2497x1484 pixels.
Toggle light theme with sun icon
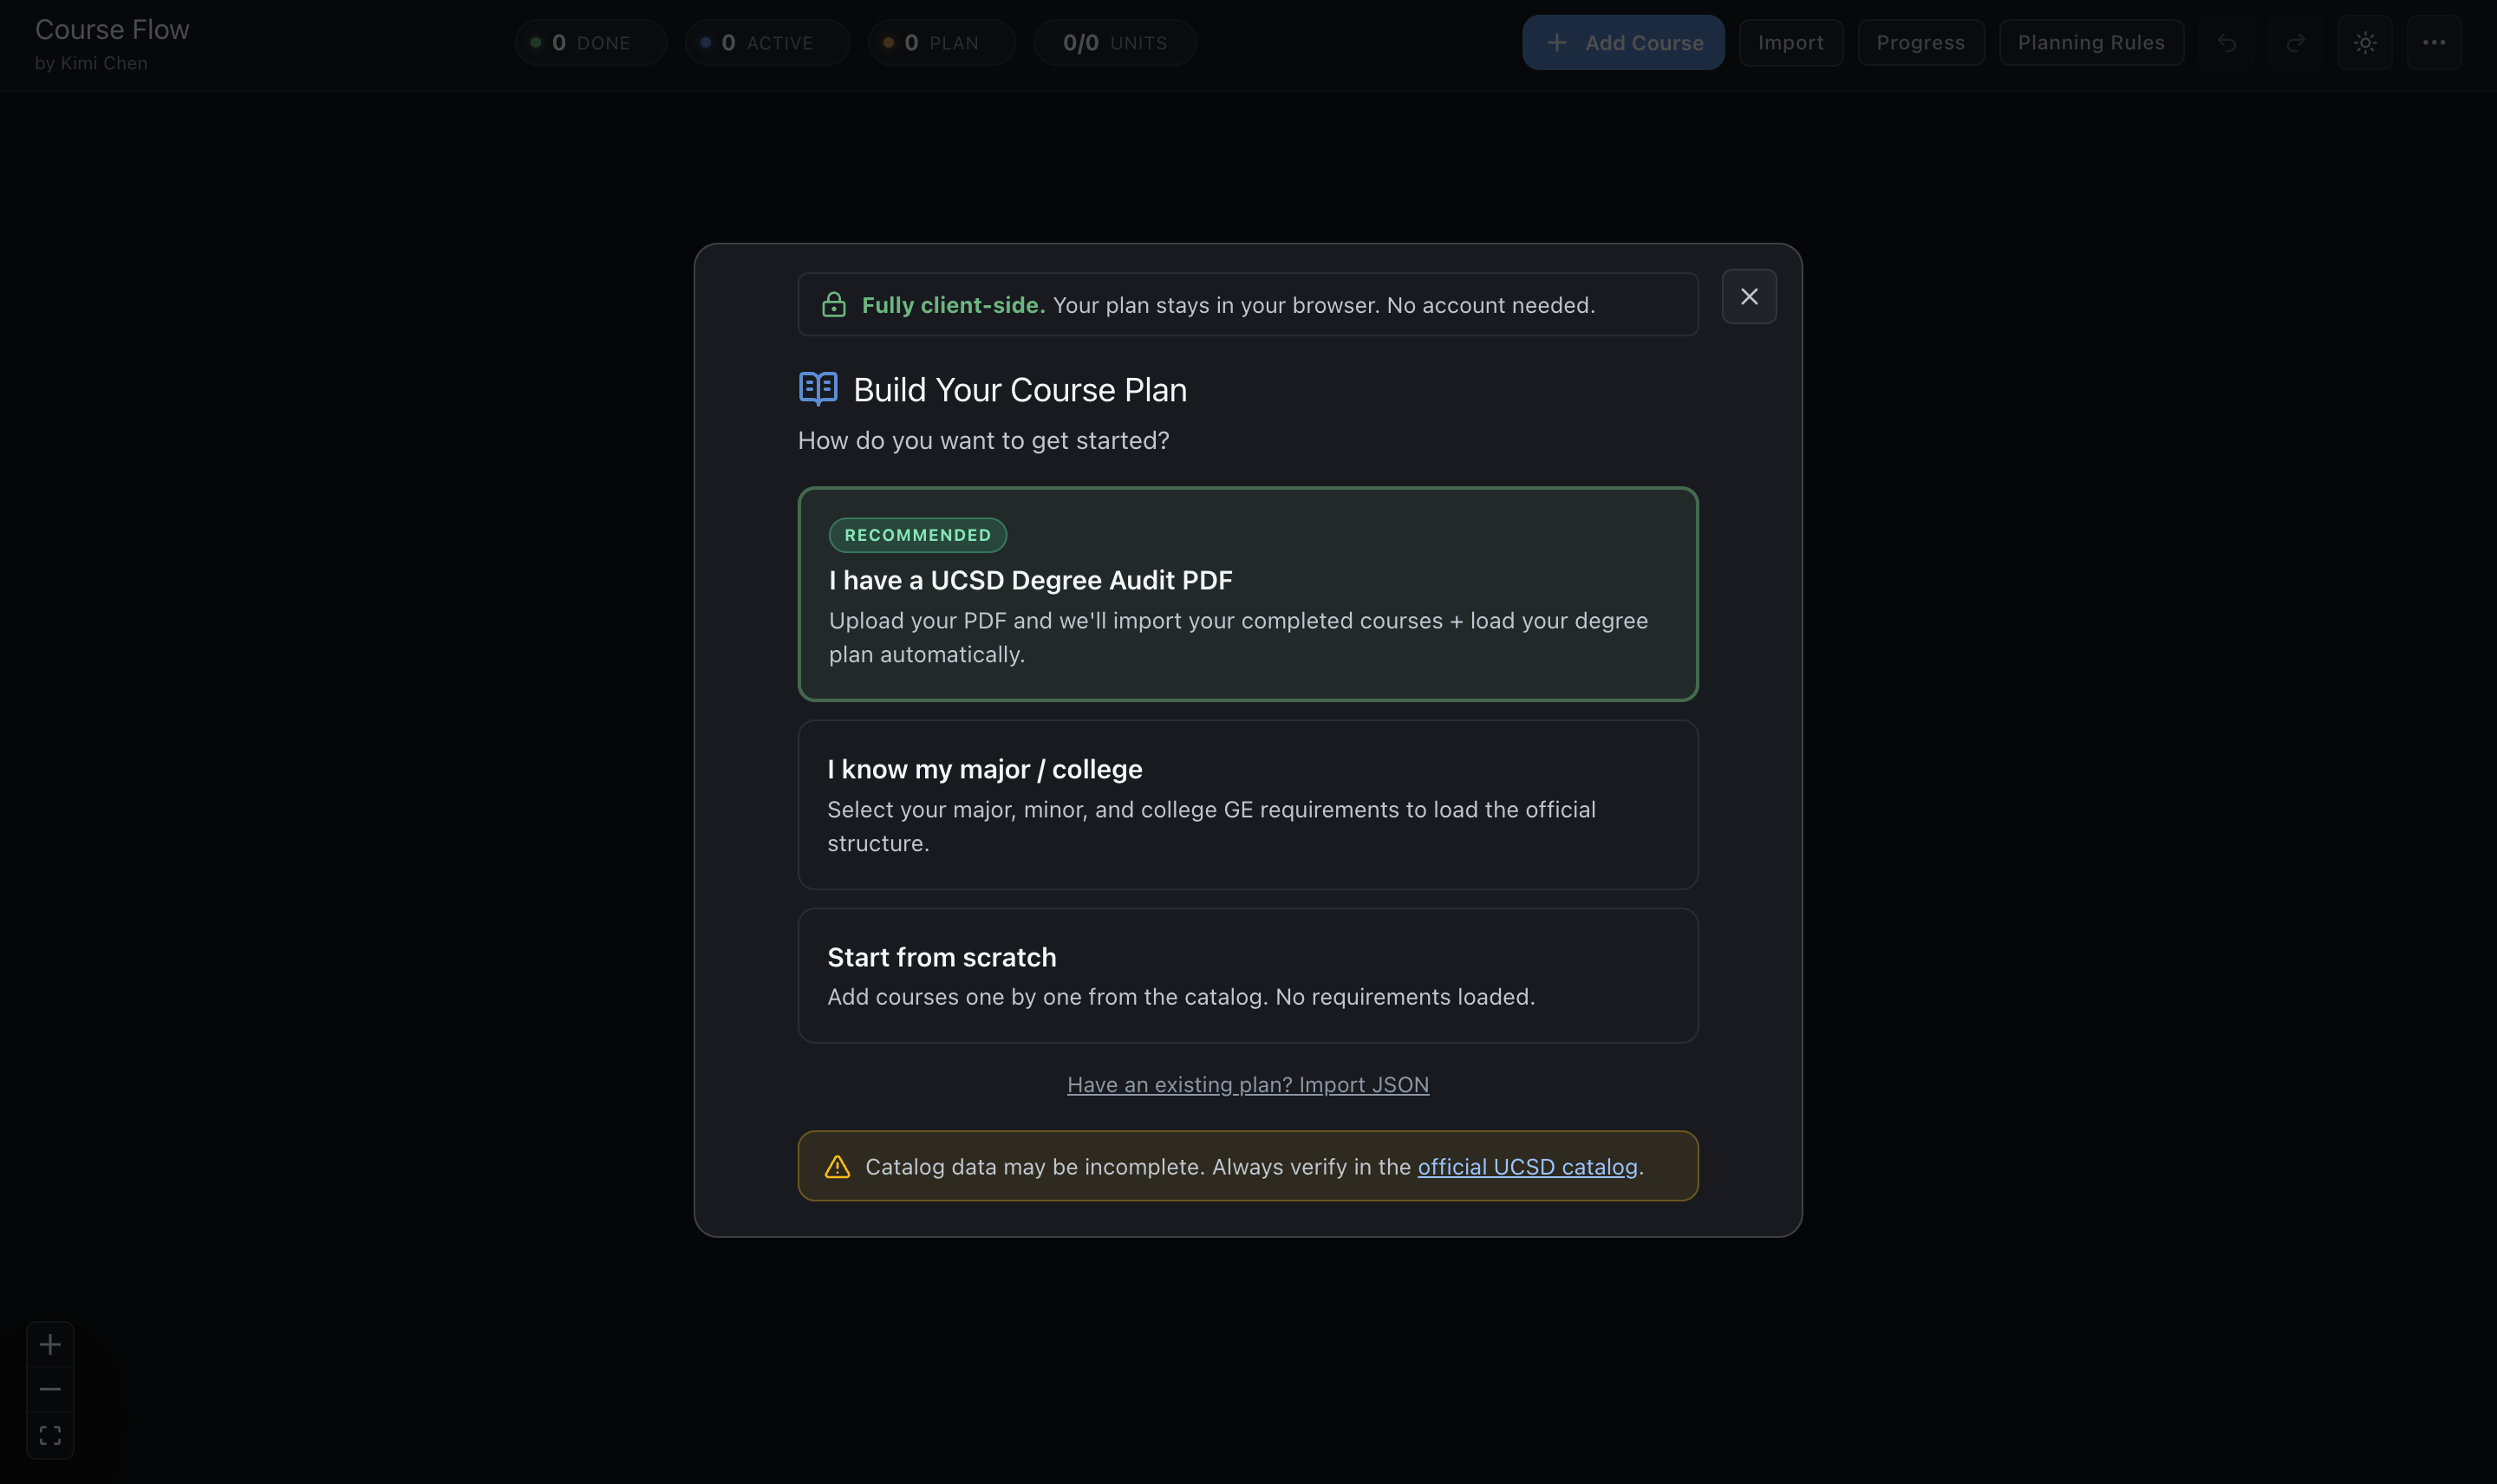[x=2364, y=43]
